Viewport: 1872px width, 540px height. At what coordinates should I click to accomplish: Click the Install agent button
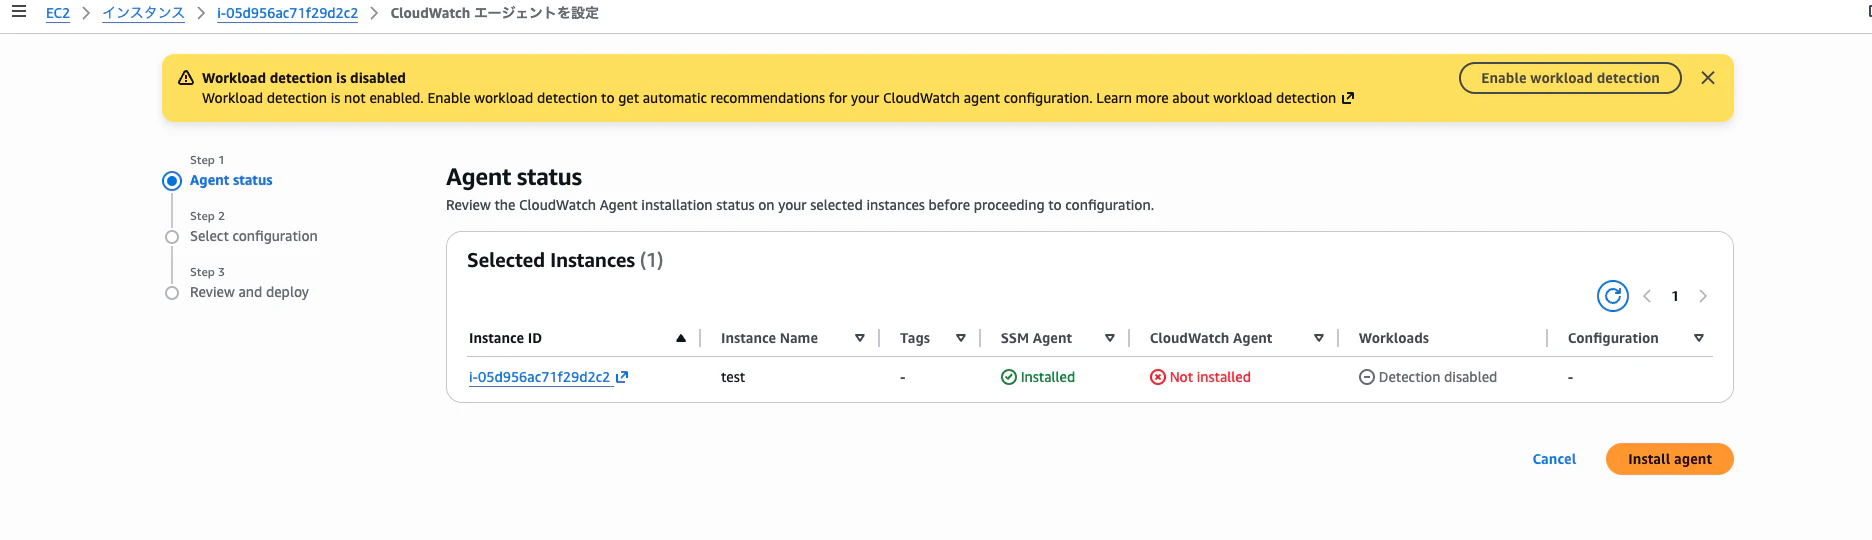1669,459
